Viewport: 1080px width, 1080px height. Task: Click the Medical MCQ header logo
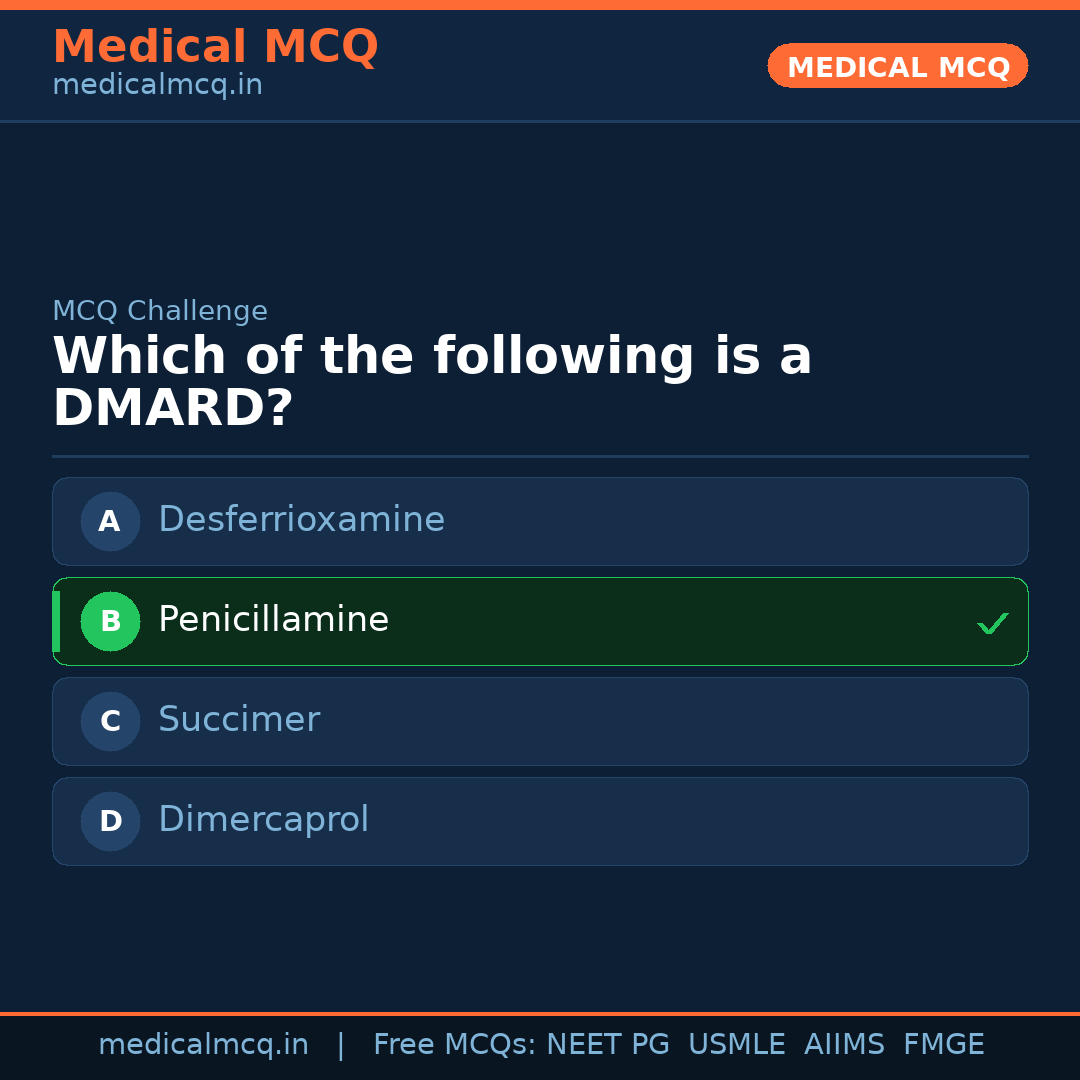coord(215,46)
